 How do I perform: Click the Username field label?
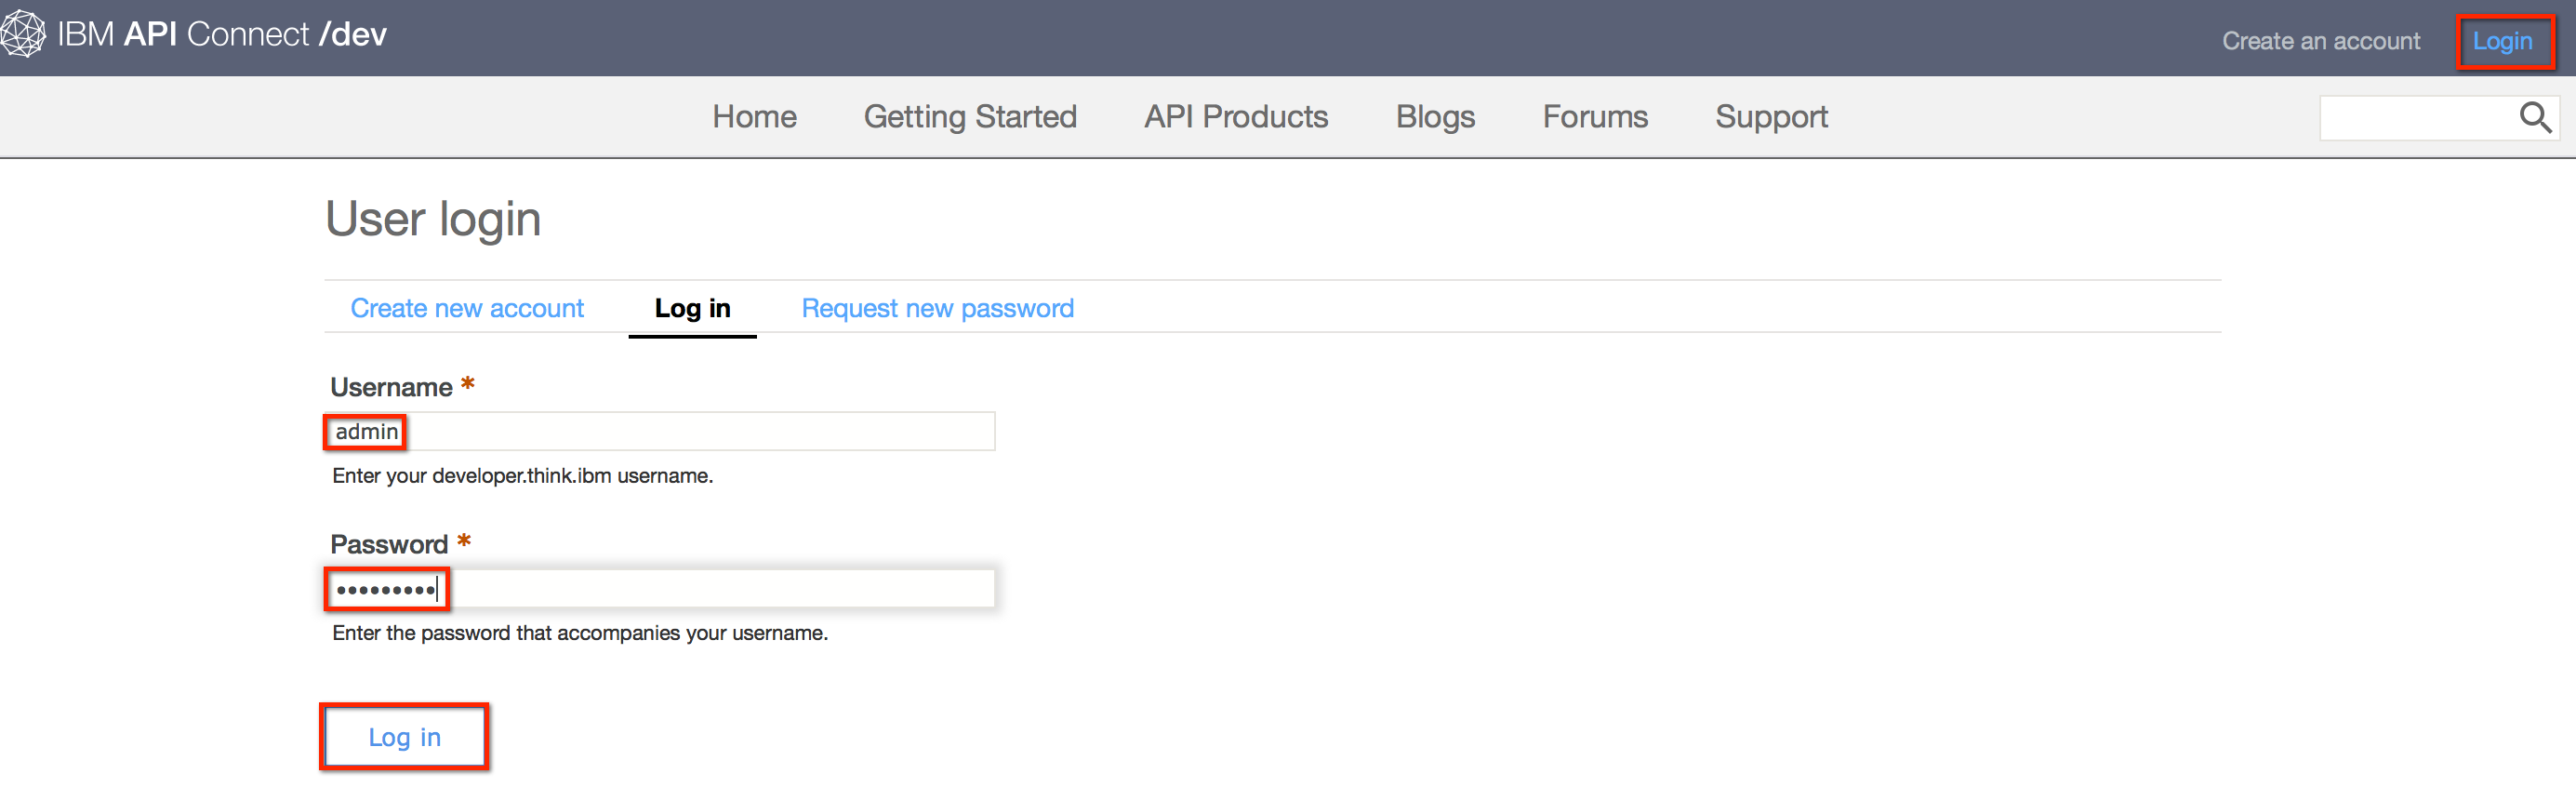point(391,387)
